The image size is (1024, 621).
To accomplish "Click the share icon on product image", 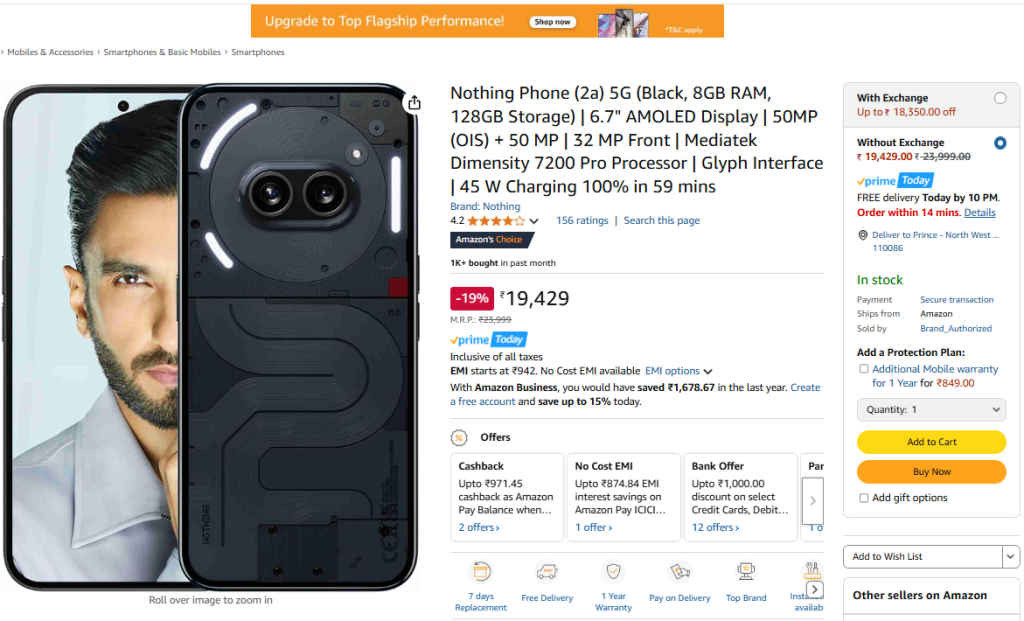I will [x=414, y=101].
